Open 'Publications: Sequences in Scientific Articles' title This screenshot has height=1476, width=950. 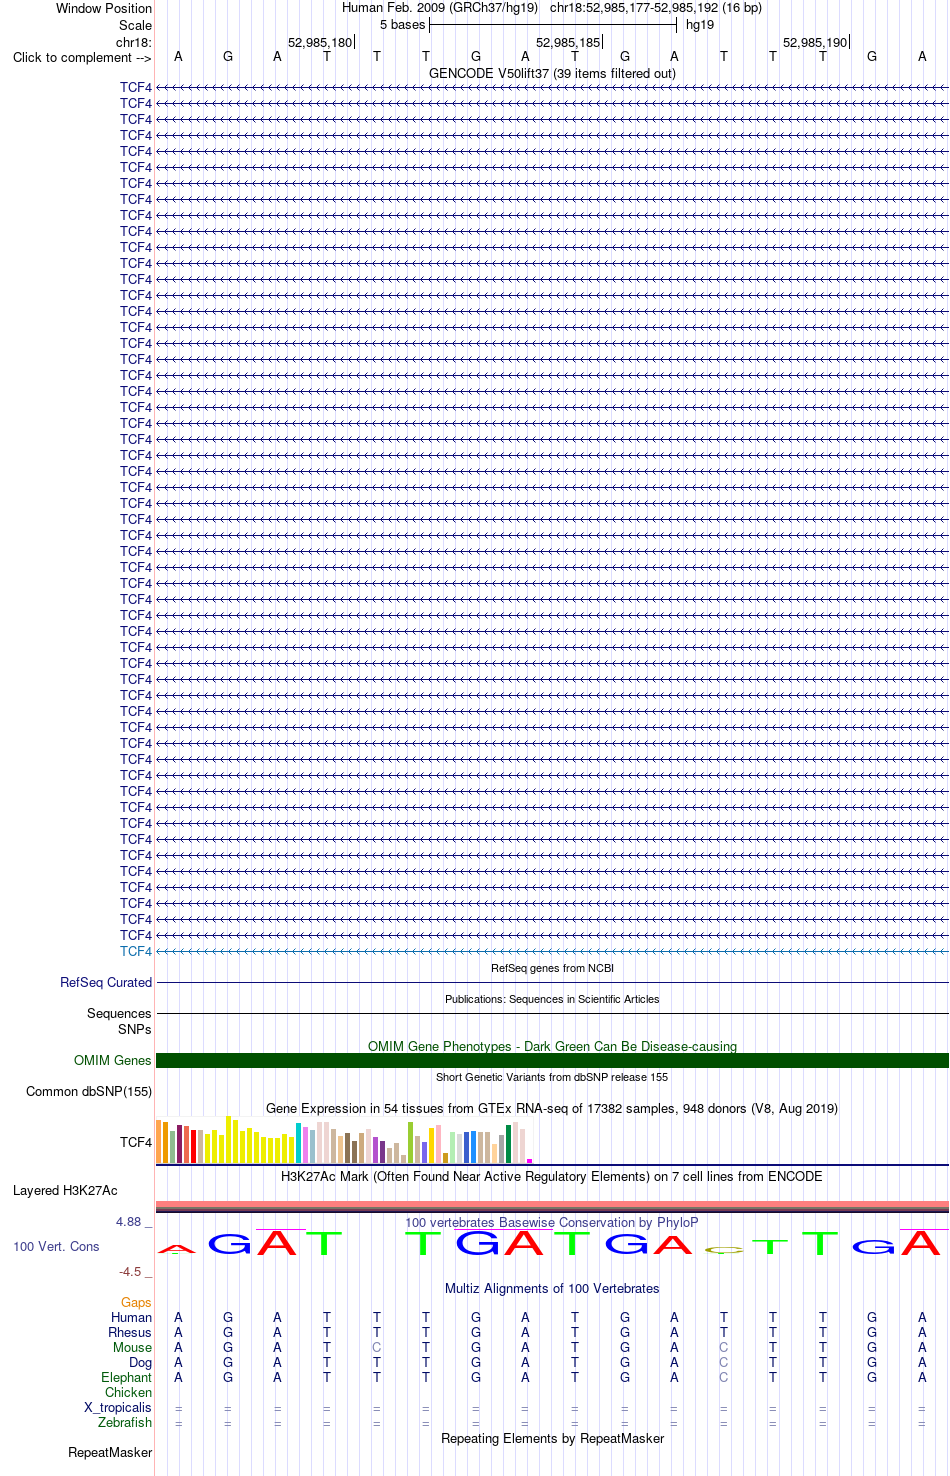pyautogui.click(x=552, y=999)
